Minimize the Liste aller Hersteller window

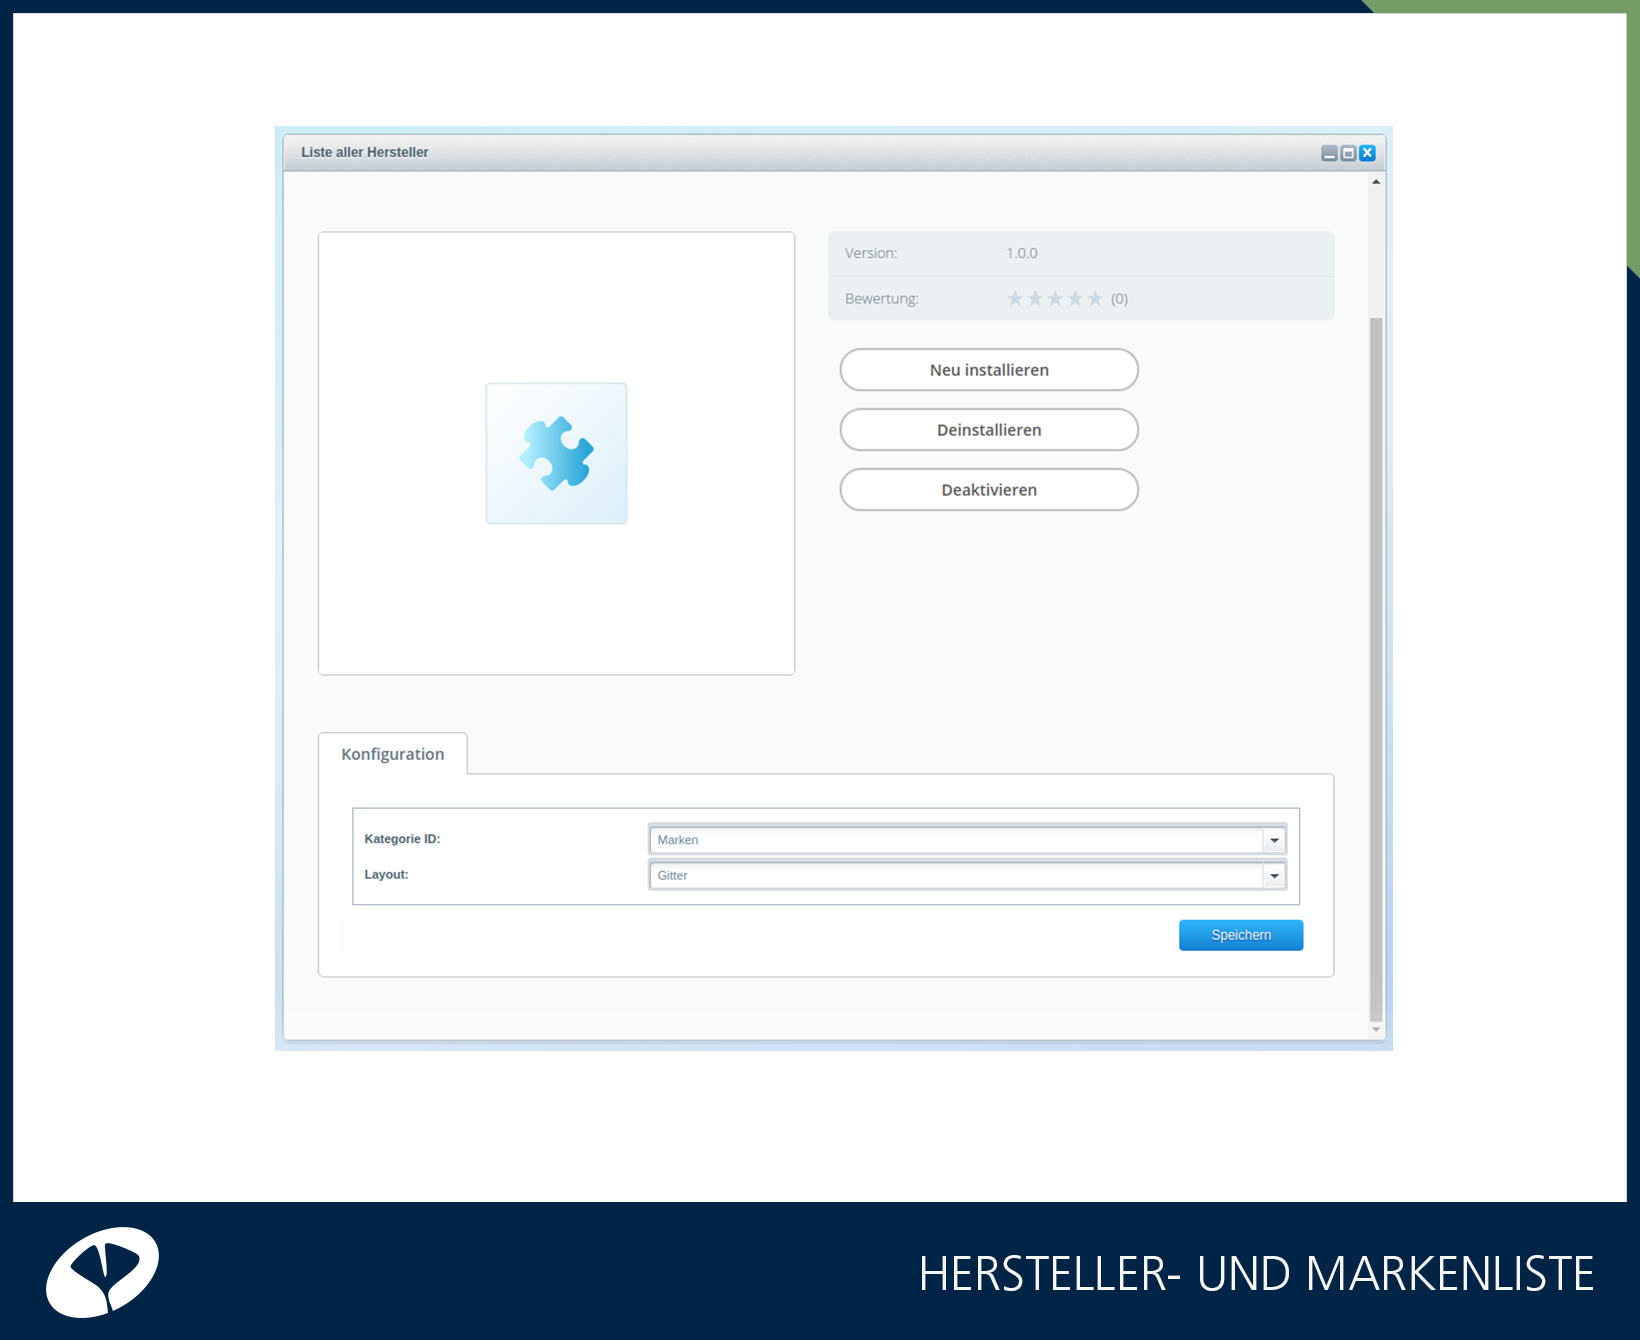pos(1329,153)
